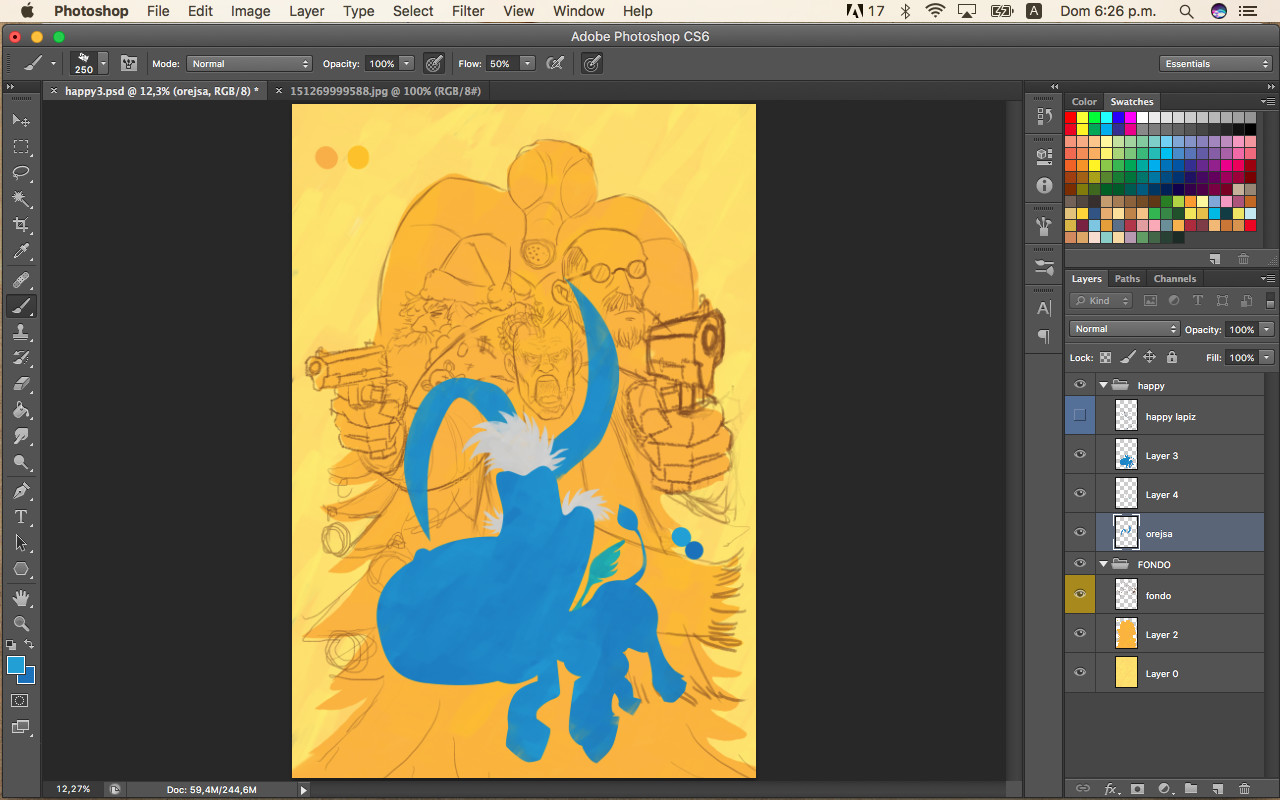Open Spotlight search in menu bar

(1186, 11)
